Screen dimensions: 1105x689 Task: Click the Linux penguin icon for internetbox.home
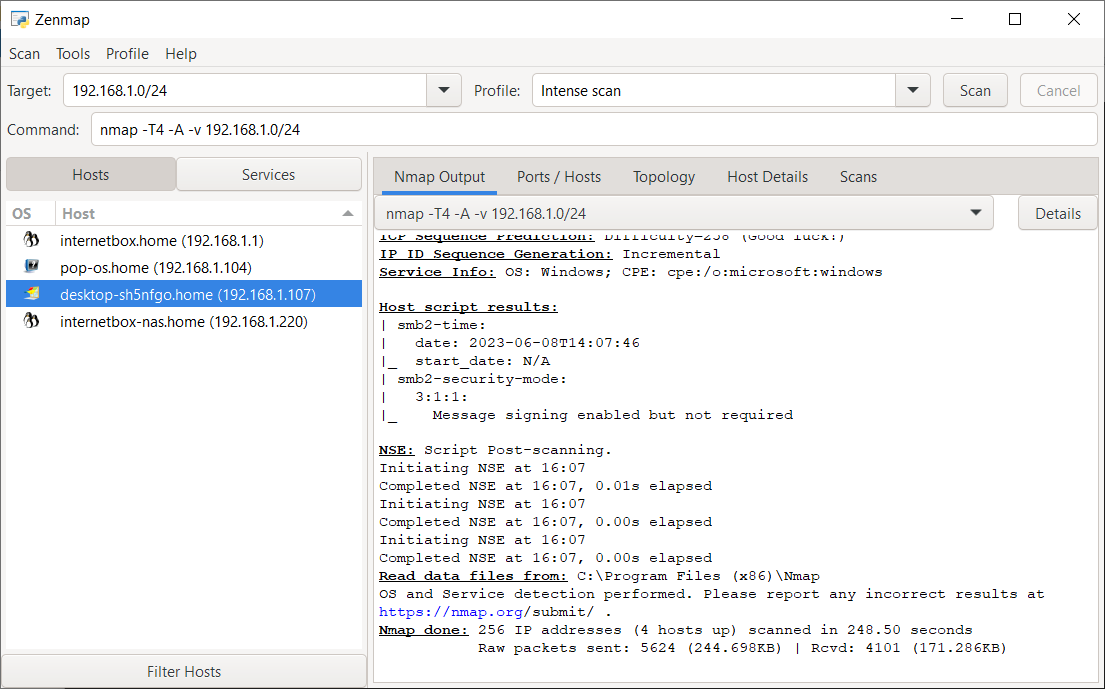(31, 240)
